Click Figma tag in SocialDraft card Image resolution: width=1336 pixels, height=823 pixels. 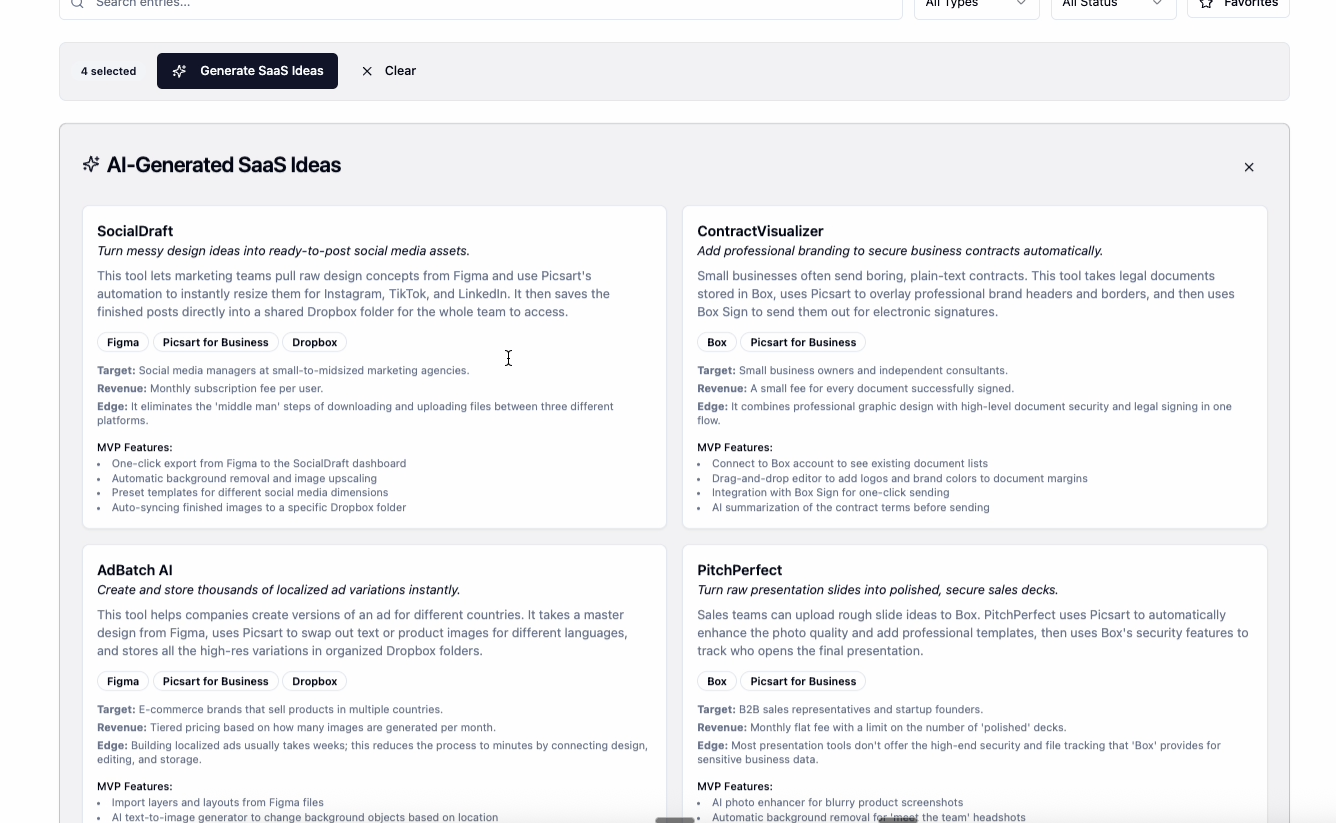point(123,342)
